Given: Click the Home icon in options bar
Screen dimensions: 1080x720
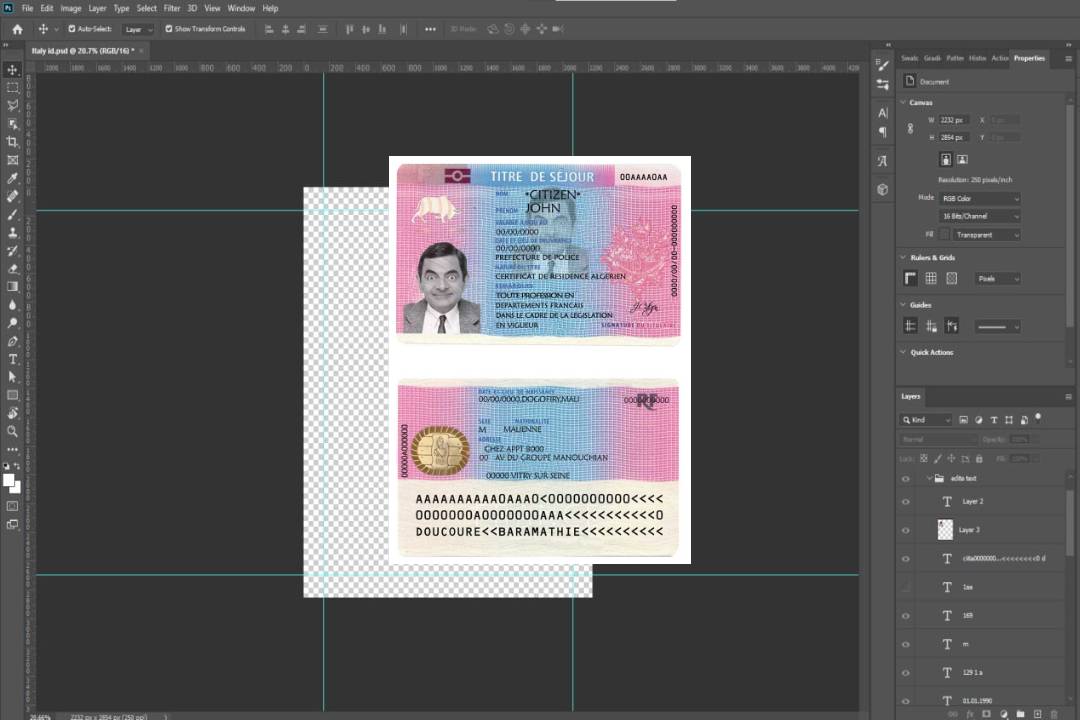Looking at the screenshot, I should click(17, 29).
